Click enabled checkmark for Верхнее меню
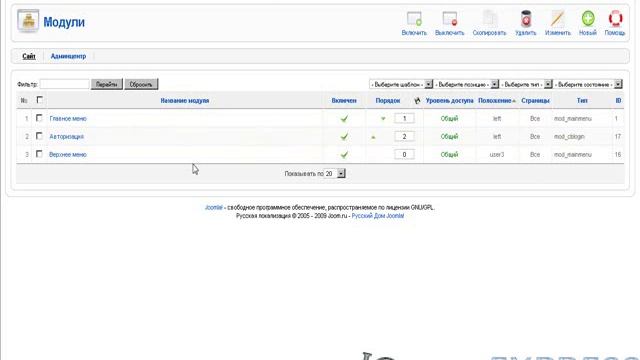Image resolution: width=640 pixels, height=360 pixels. 344,155
